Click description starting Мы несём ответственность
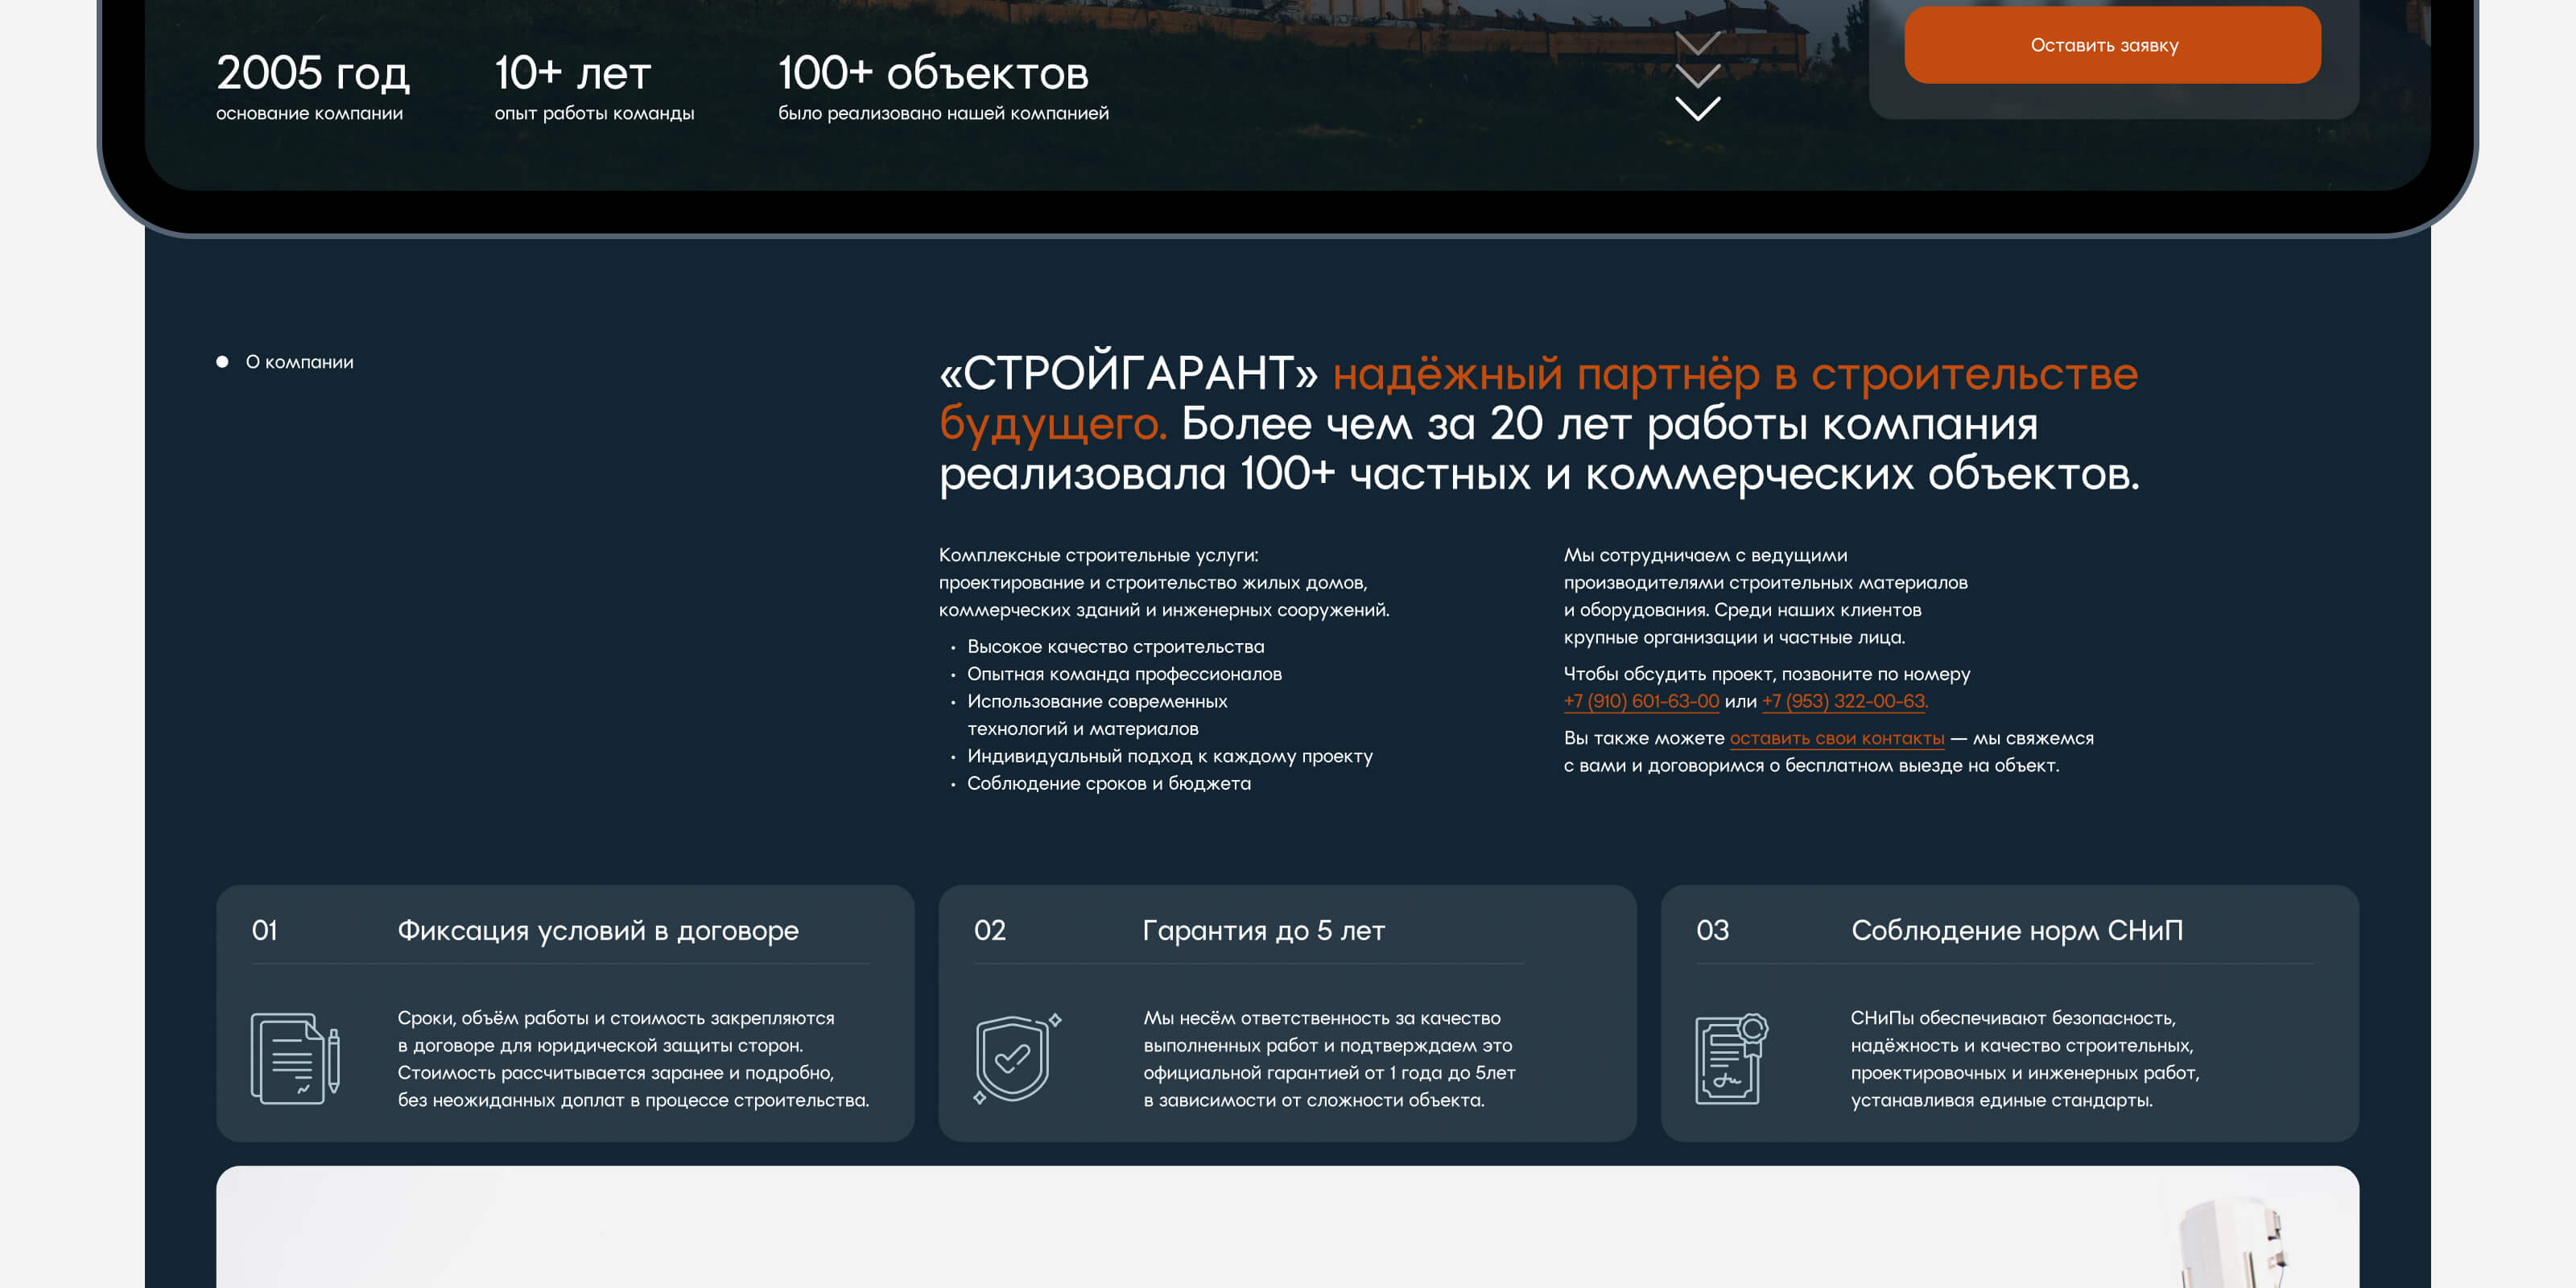 point(1329,1059)
